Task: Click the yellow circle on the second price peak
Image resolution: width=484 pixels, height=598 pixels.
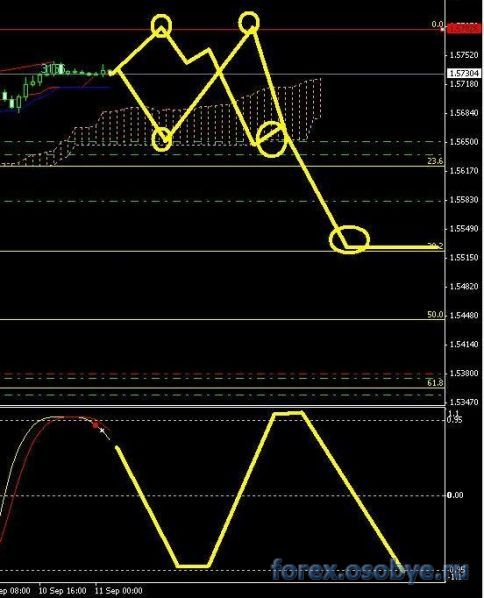Action: pyautogui.click(x=249, y=22)
